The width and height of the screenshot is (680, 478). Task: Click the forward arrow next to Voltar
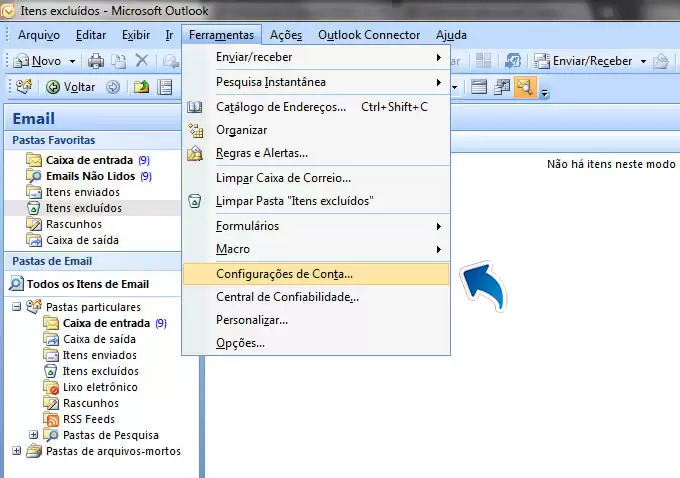point(113,87)
